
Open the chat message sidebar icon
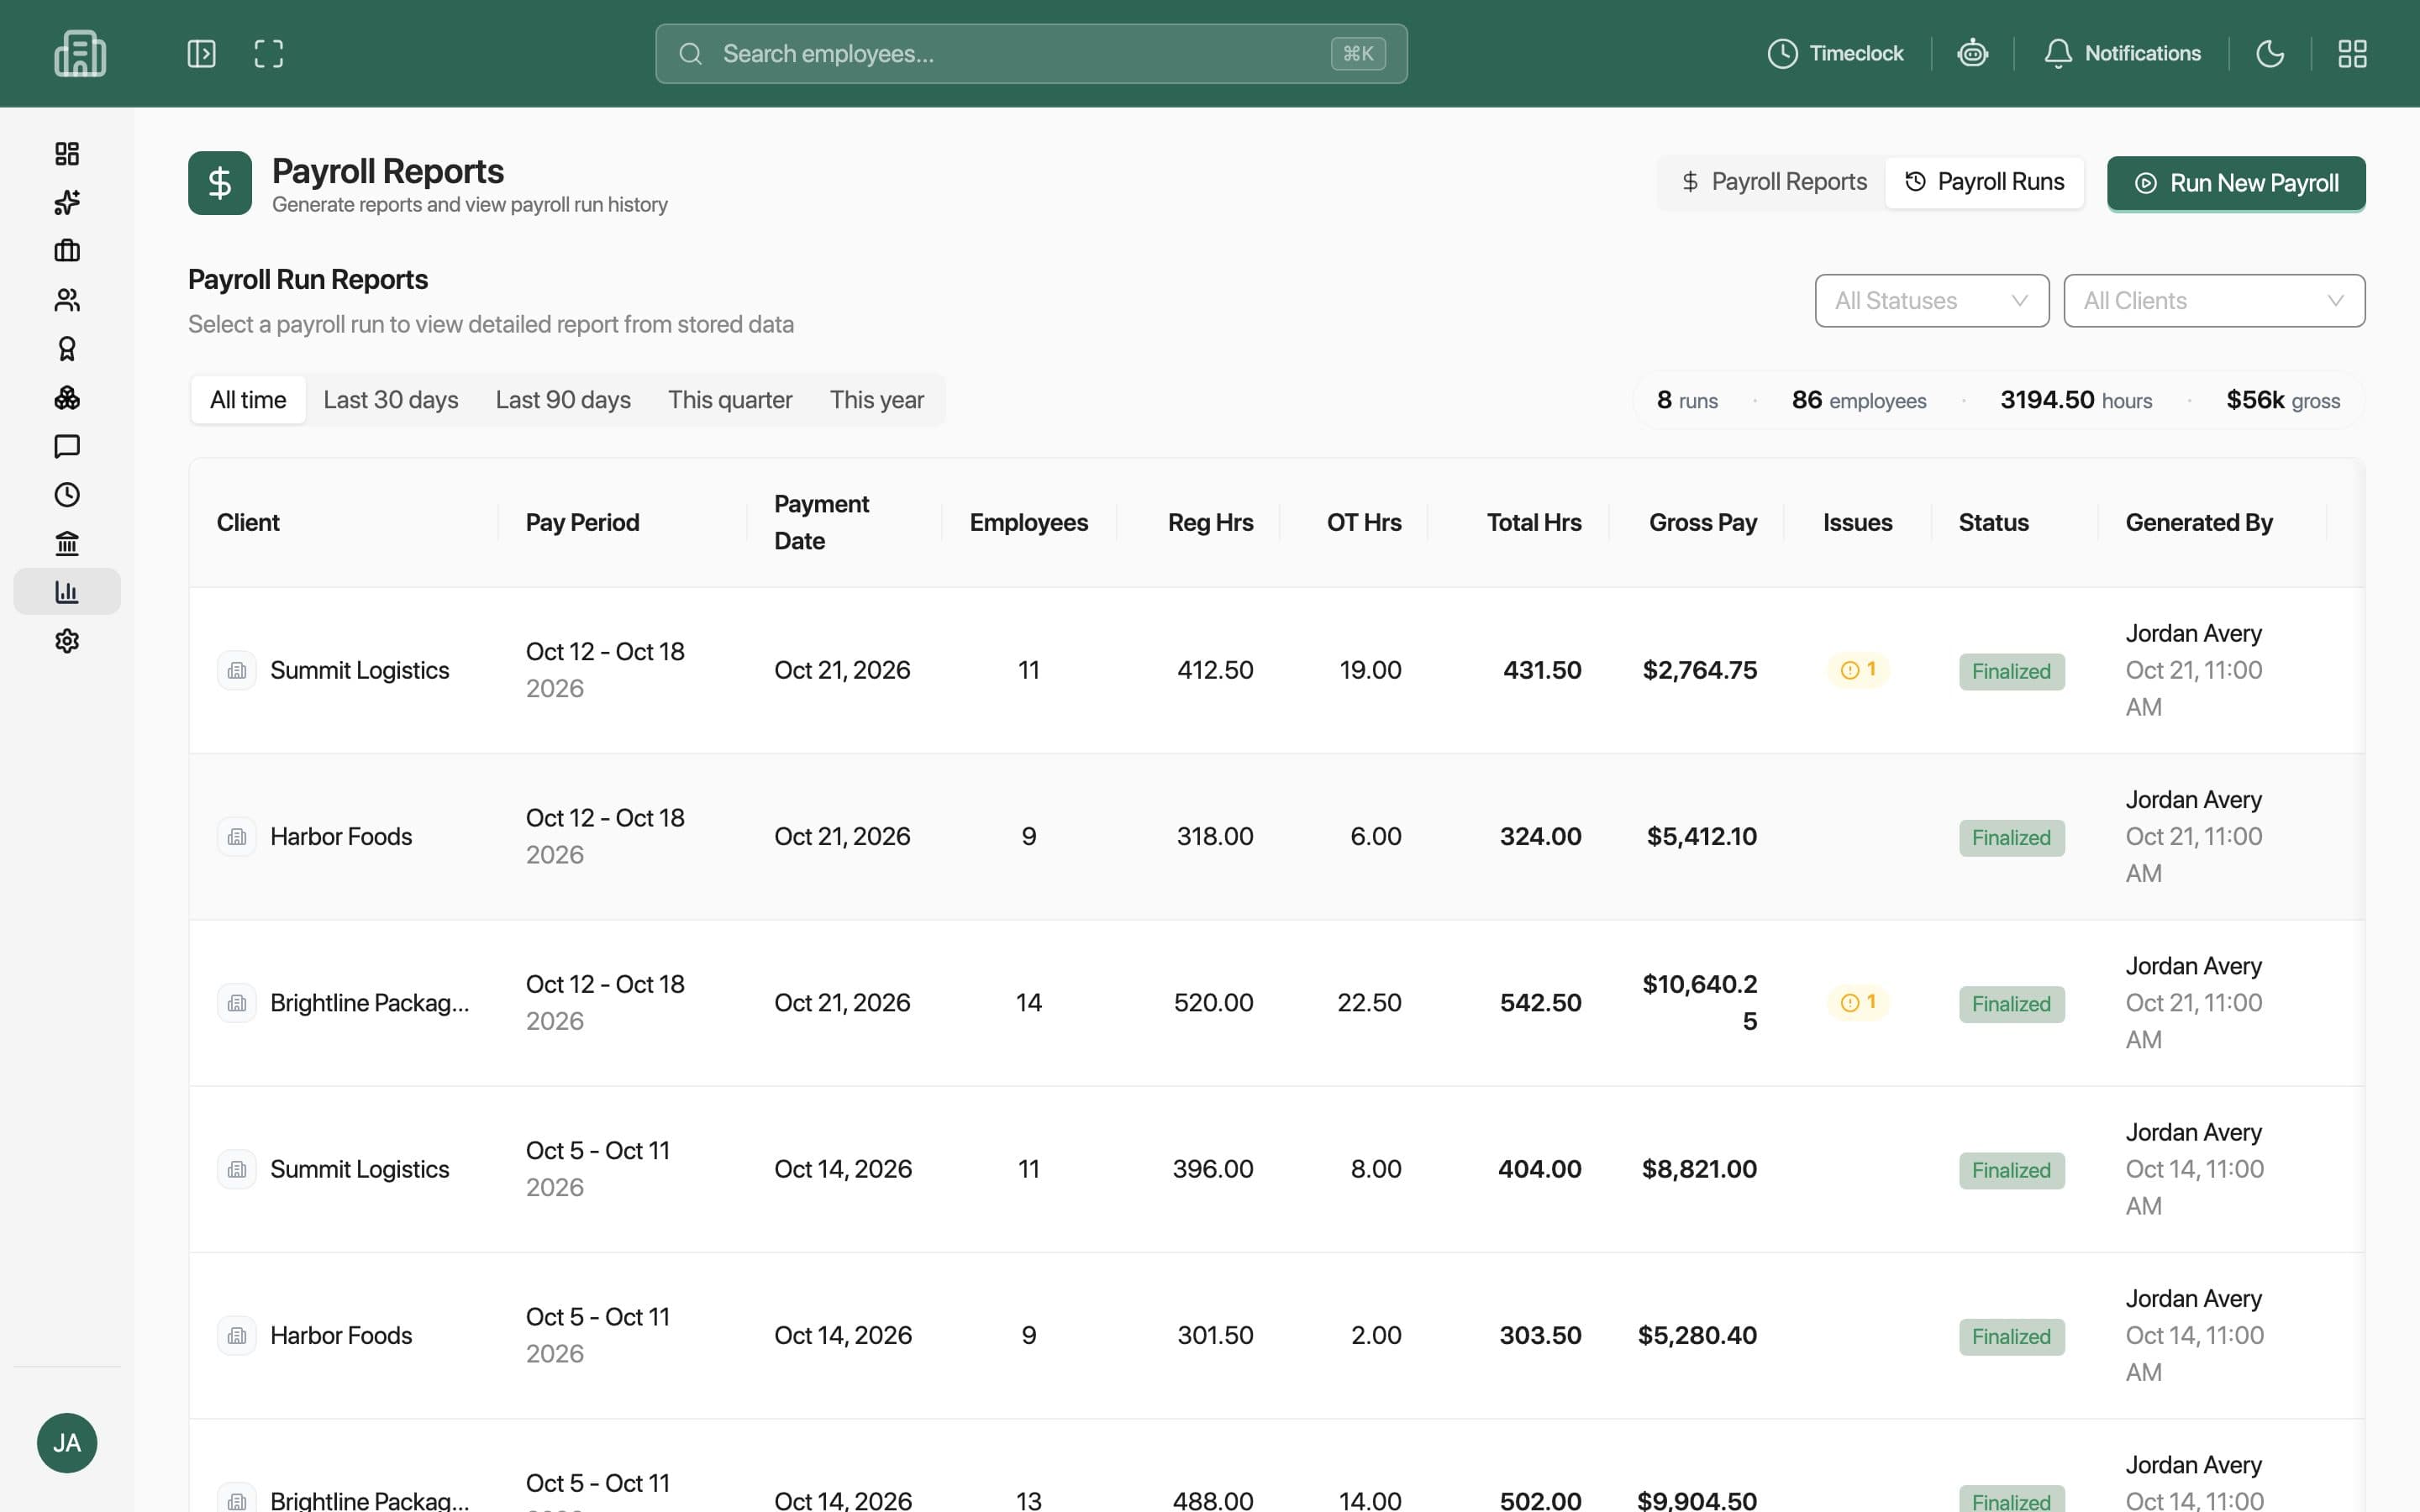67,446
